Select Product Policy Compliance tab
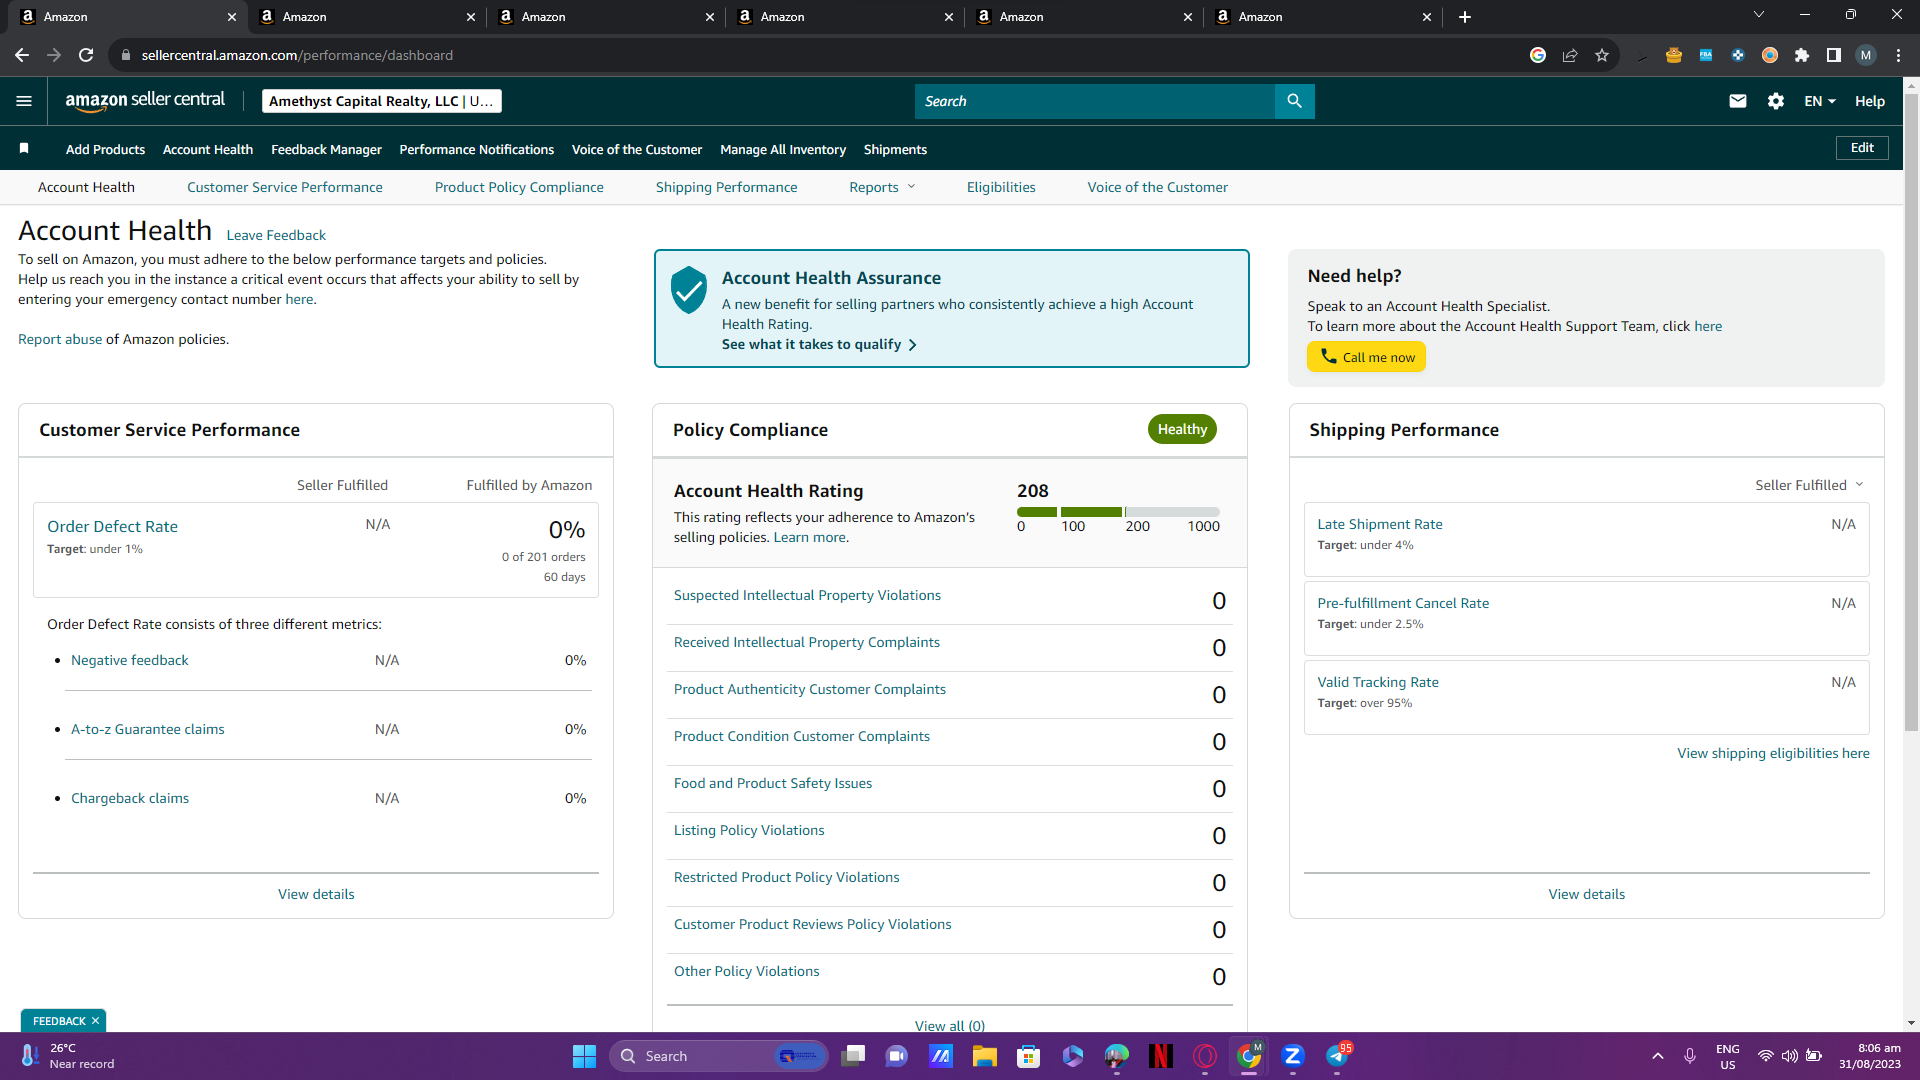 click(519, 187)
